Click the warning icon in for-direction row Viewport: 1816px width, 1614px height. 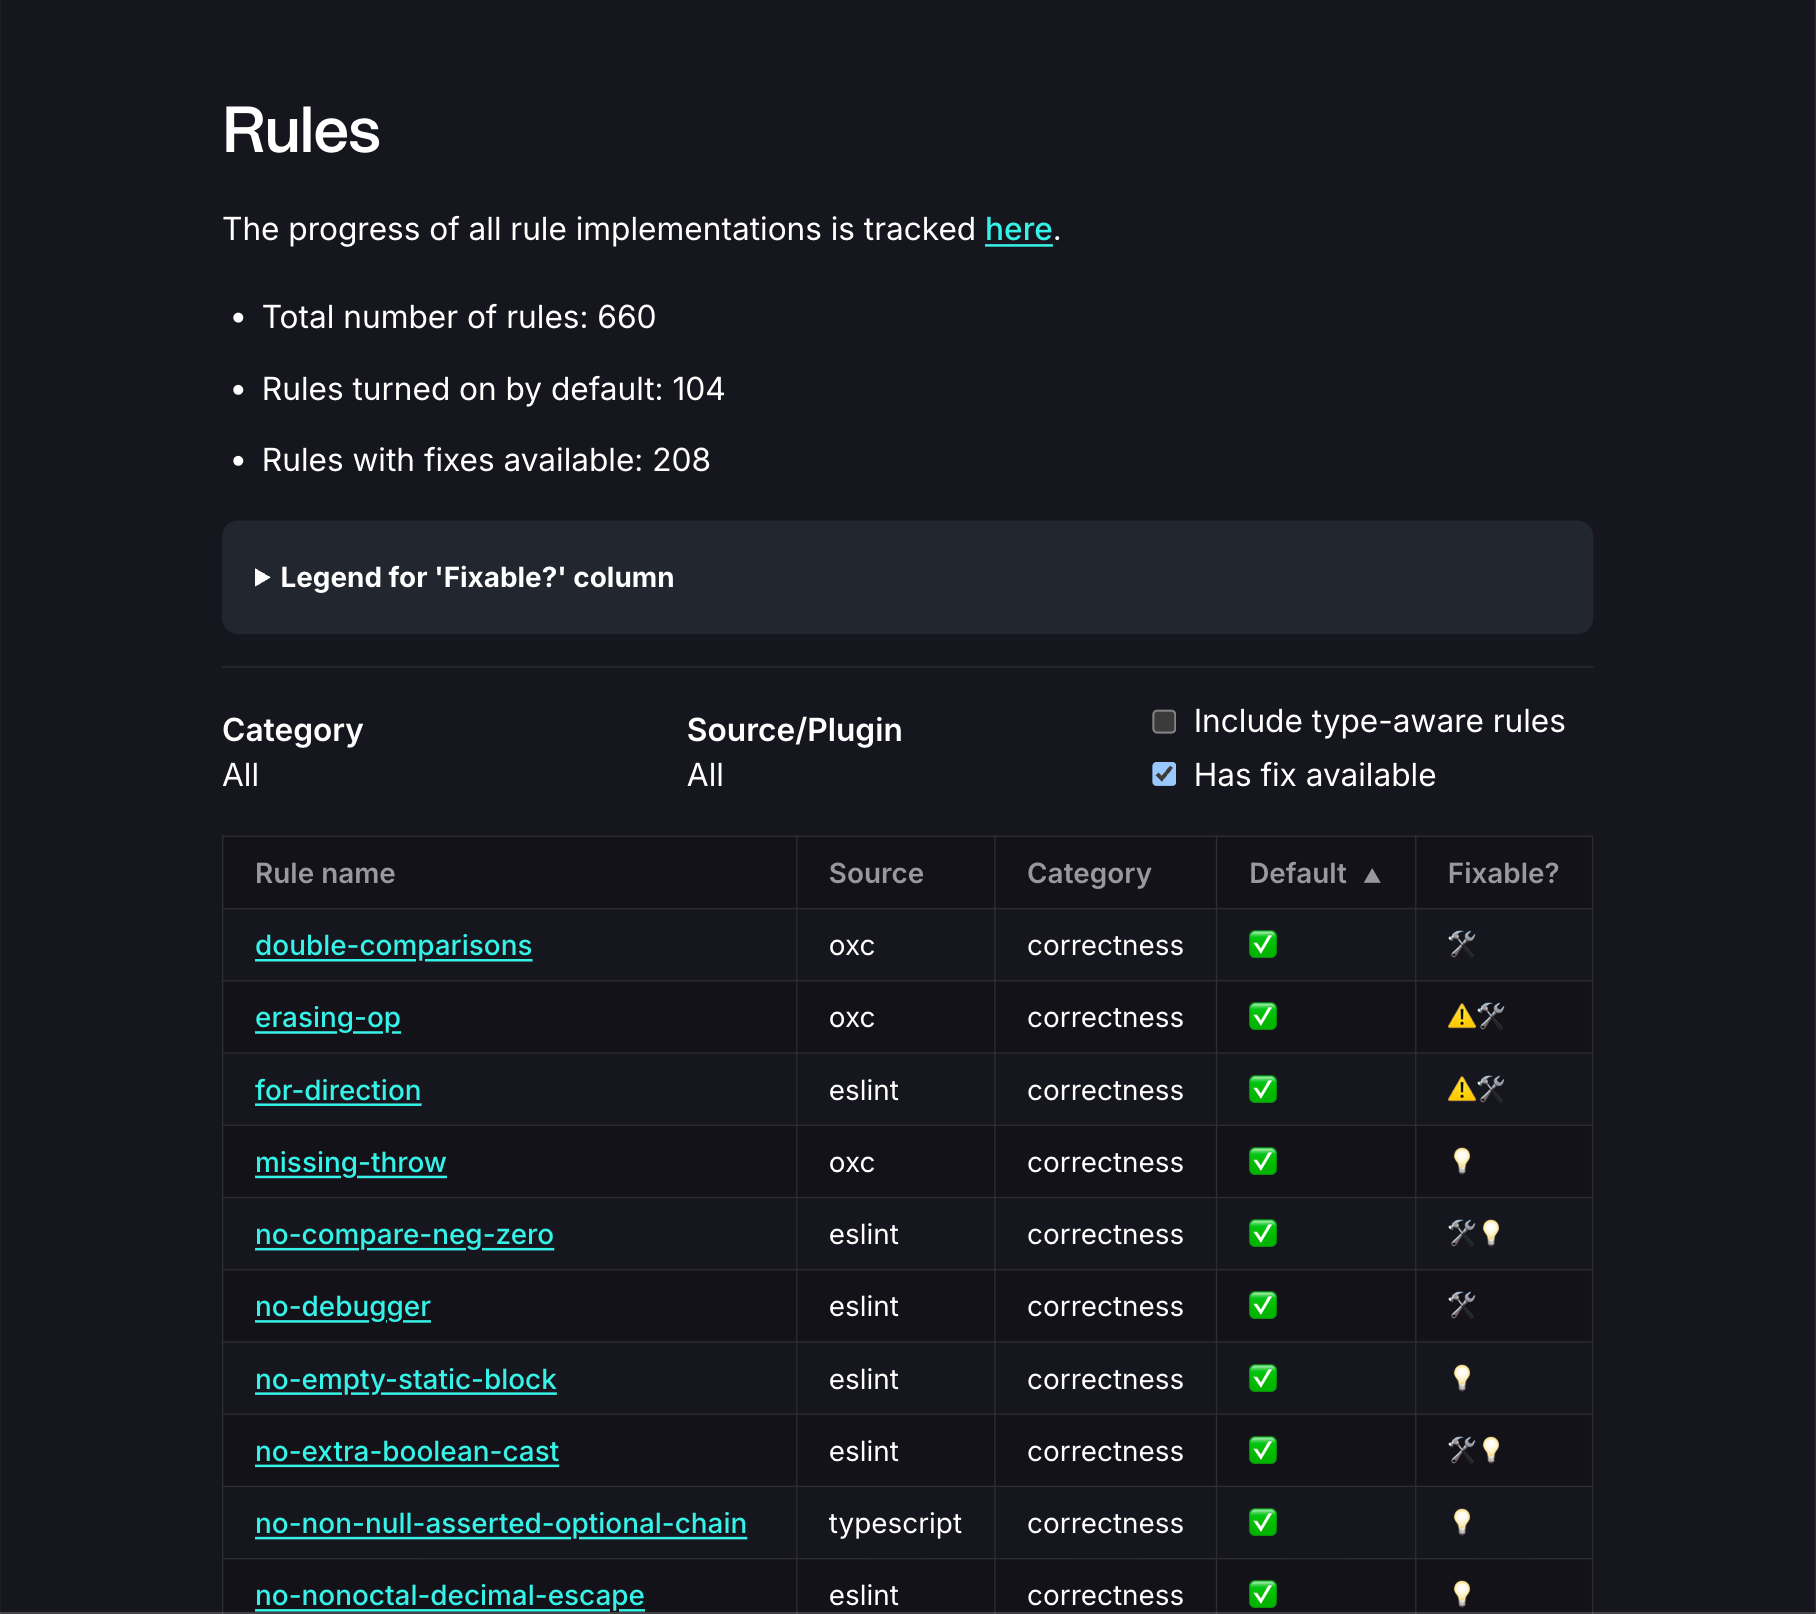tap(1461, 1089)
